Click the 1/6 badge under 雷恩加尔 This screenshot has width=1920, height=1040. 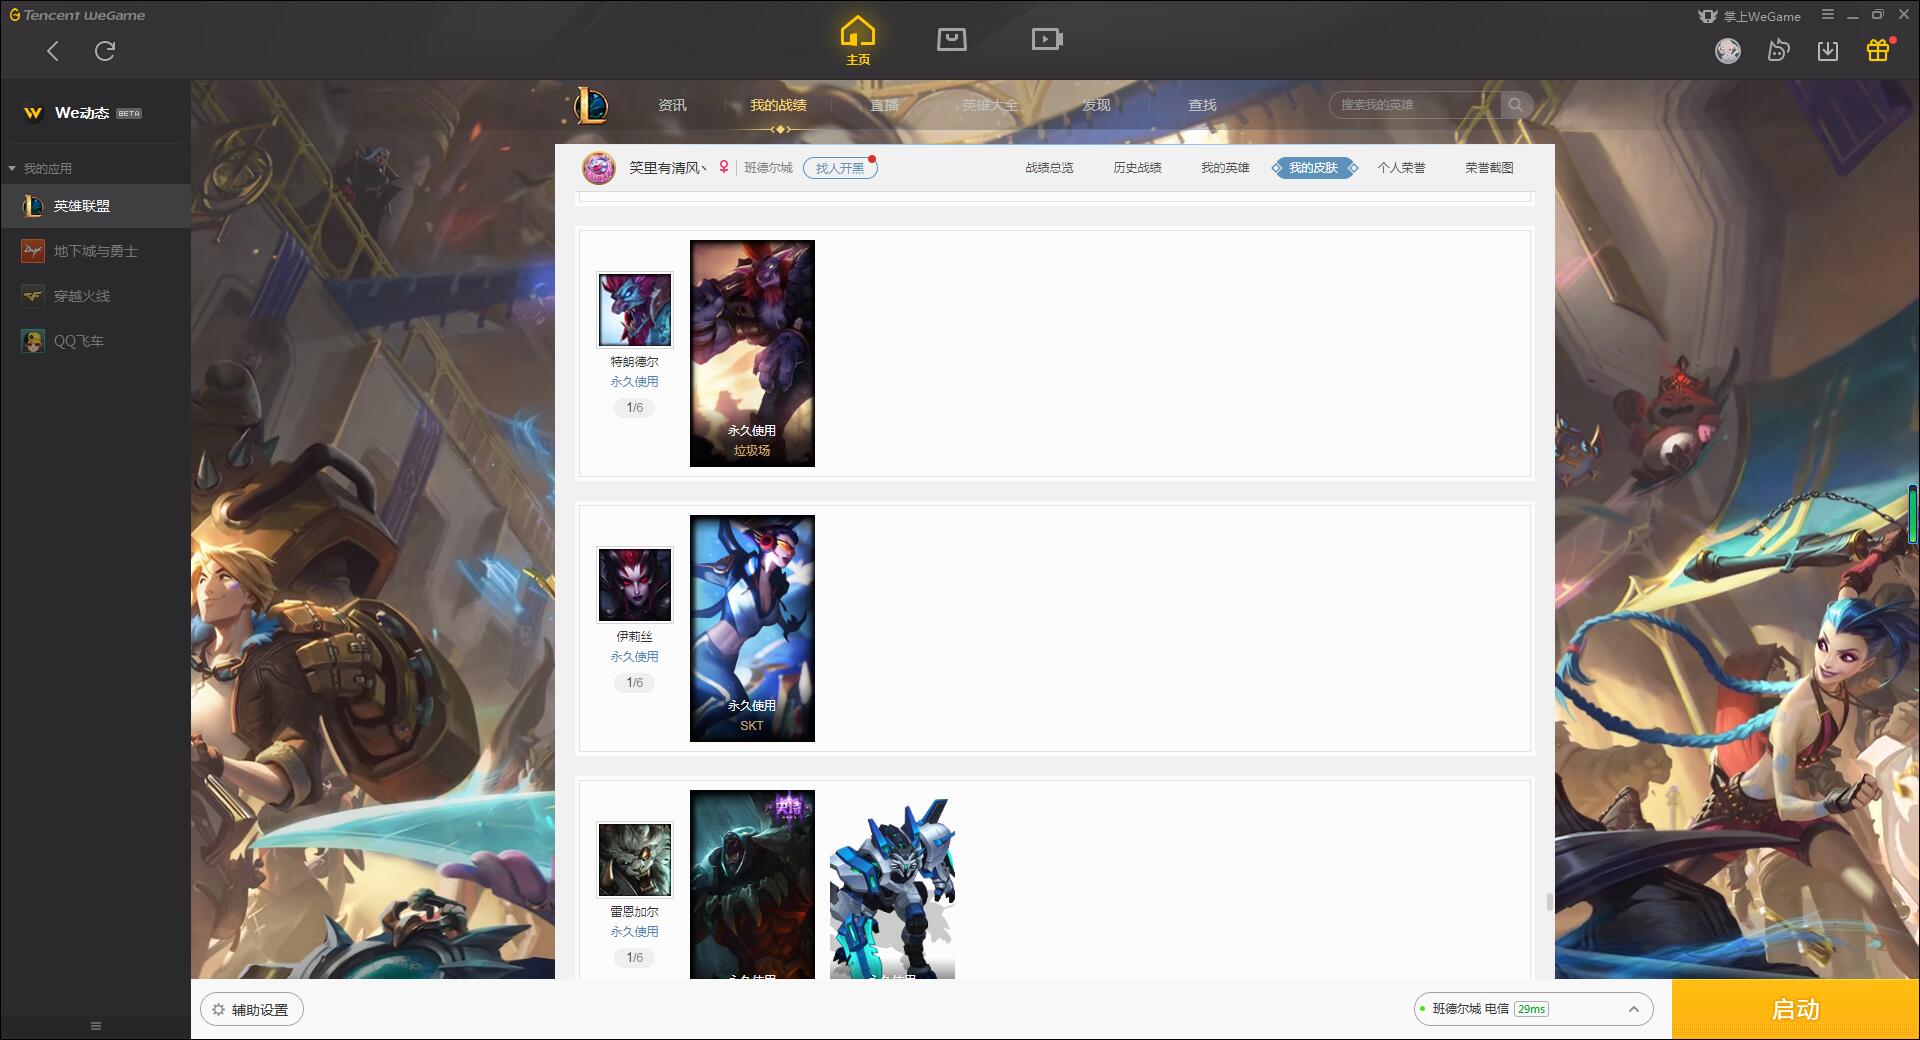635,958
